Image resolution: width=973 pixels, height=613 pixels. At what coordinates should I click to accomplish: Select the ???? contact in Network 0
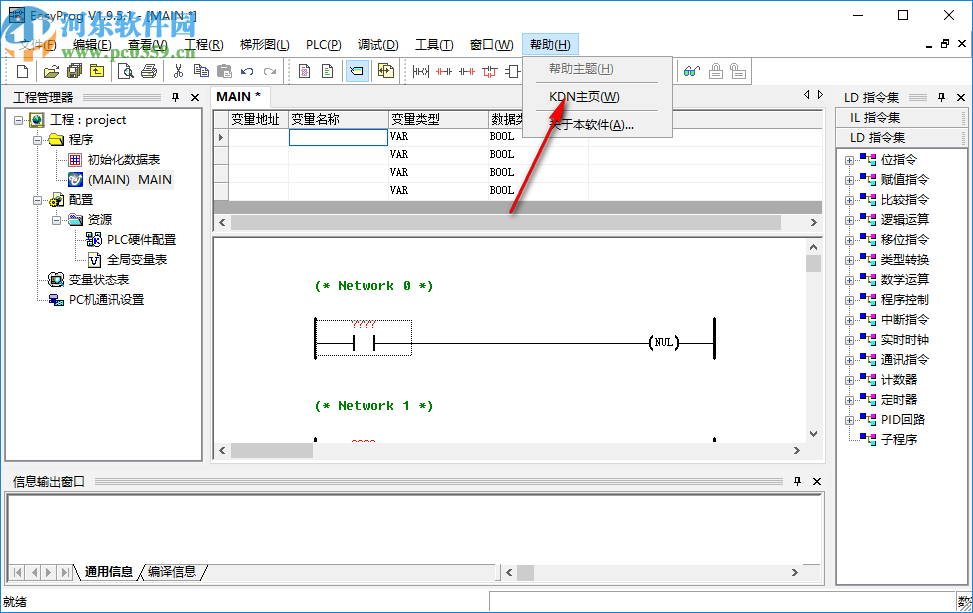point(364,338)
